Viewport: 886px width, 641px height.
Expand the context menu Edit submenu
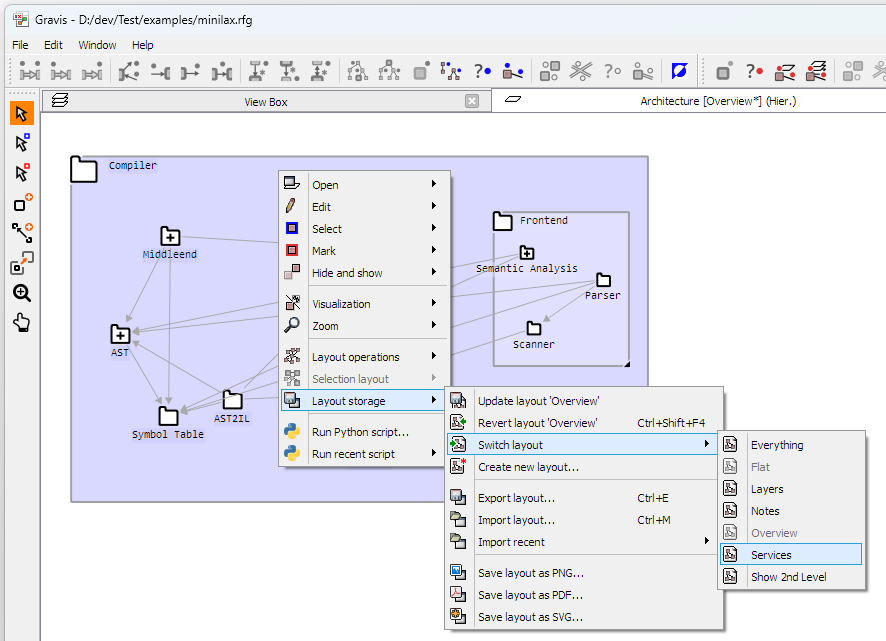[365, 206]
